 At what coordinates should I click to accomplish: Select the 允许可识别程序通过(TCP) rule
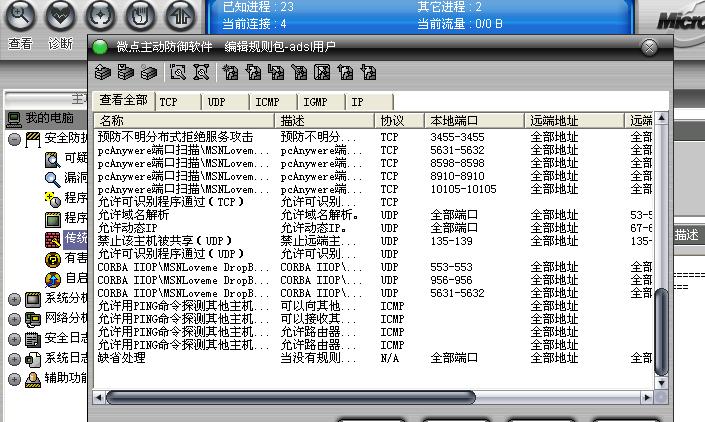coord(373,202)
